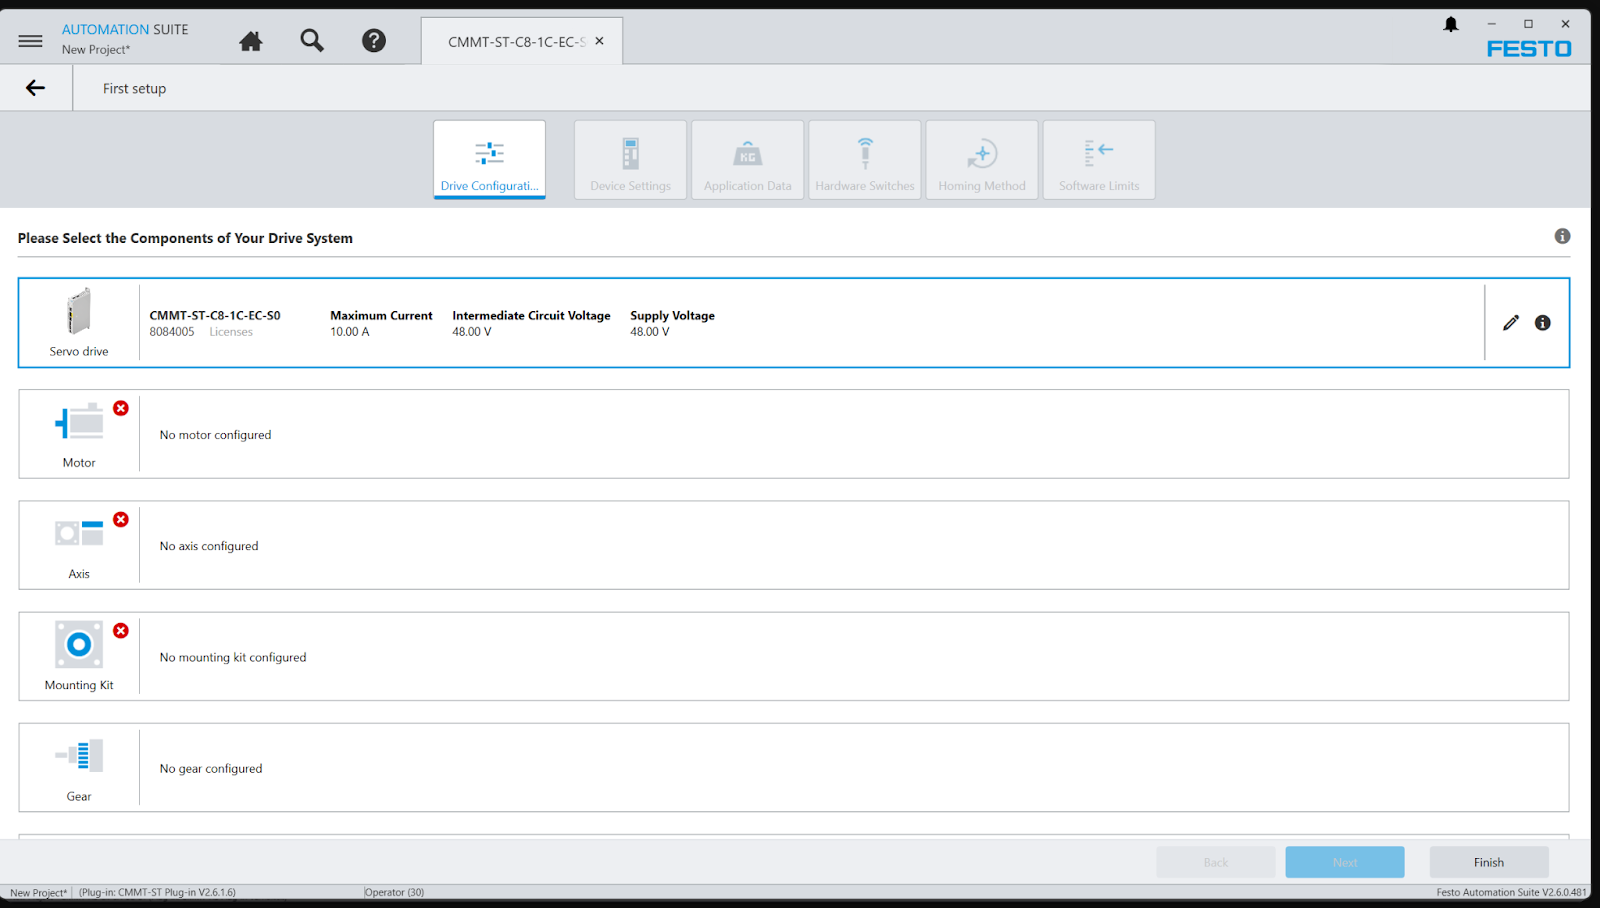Image resolution: width=1600 pixels, height=908 pixels.
Task: Click the New Project* name under title
Action: coord(96,49)
